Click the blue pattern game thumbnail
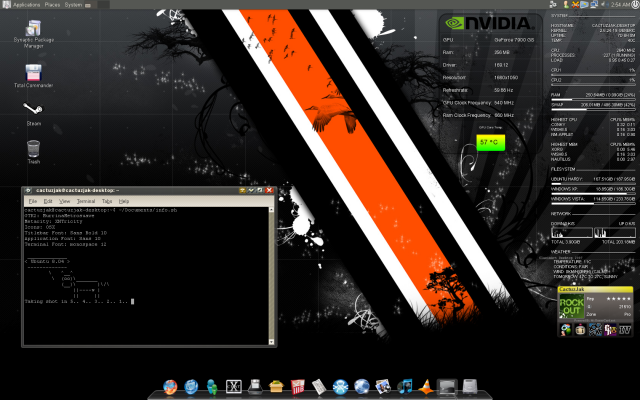640x400 pixels. (x=595, y=329)
